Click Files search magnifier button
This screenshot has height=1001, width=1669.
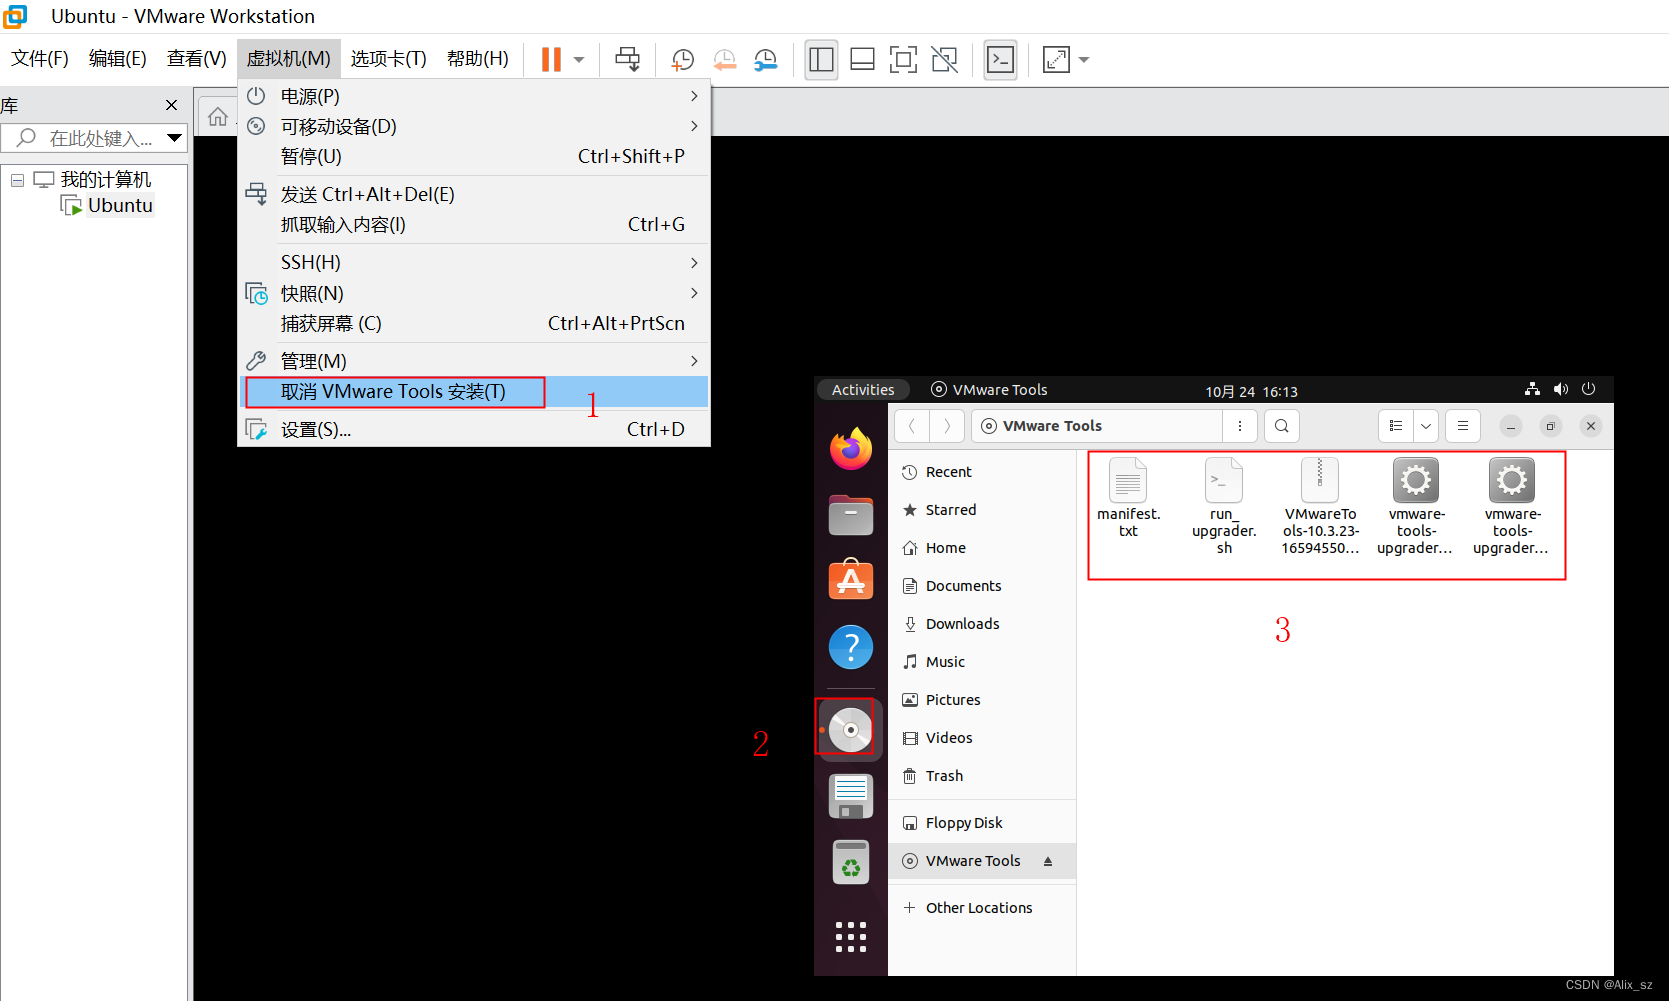[1282, 426]
